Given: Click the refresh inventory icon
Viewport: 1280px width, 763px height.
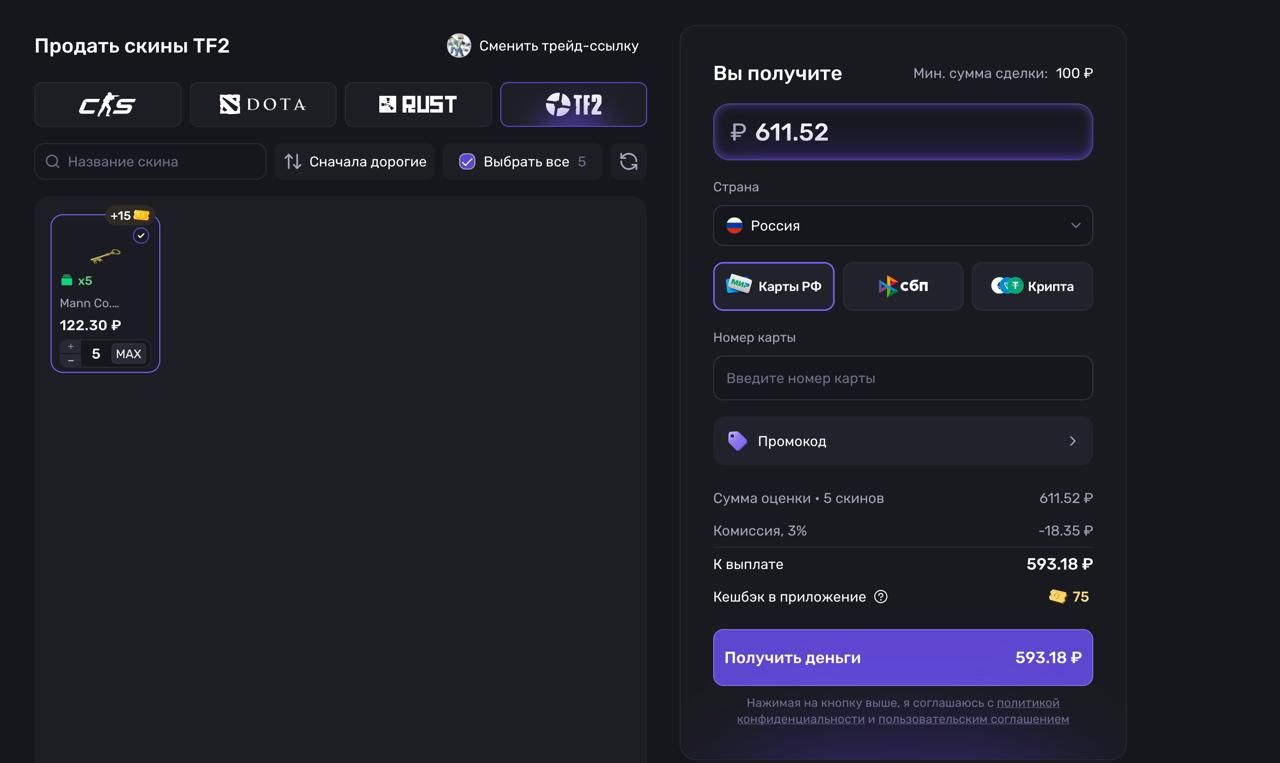Looking at the screenshot, I should (x=628, y=161).
